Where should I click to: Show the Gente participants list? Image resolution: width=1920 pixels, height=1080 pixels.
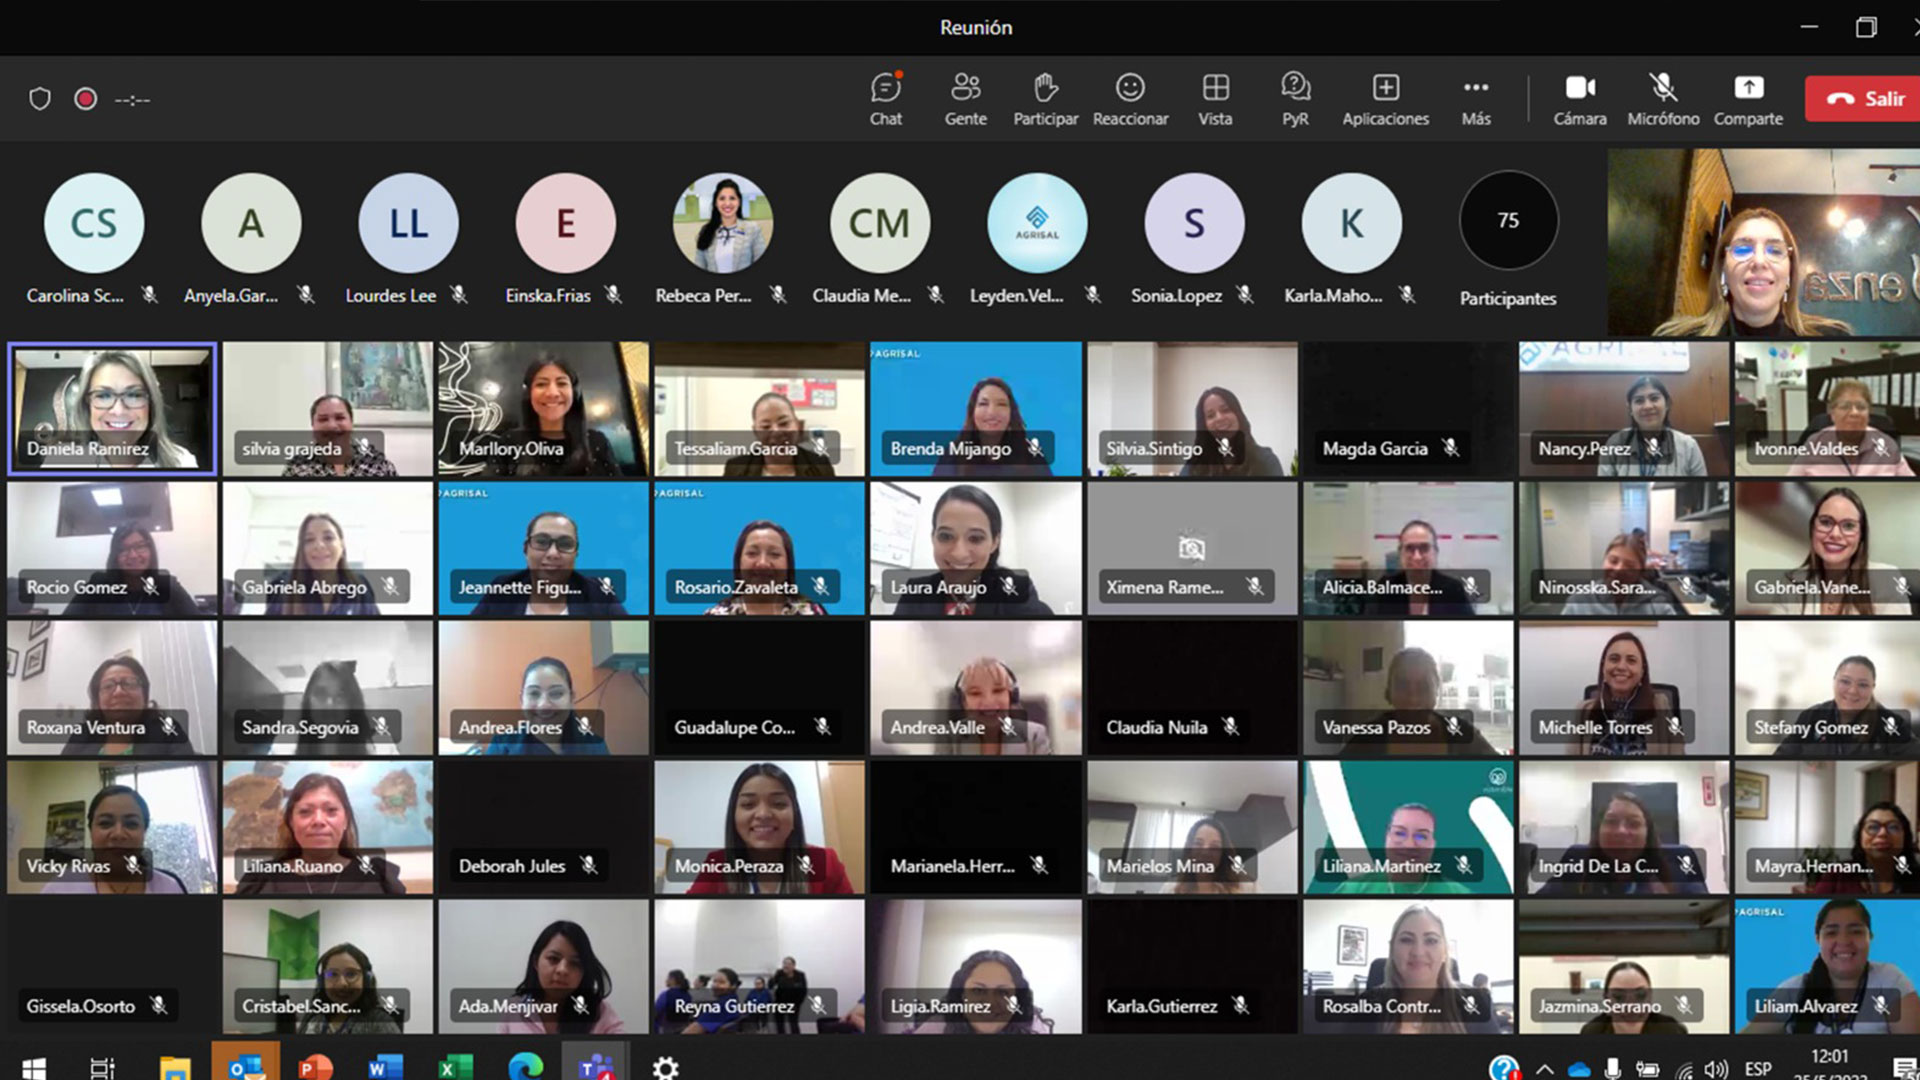[x=965, y=99]
